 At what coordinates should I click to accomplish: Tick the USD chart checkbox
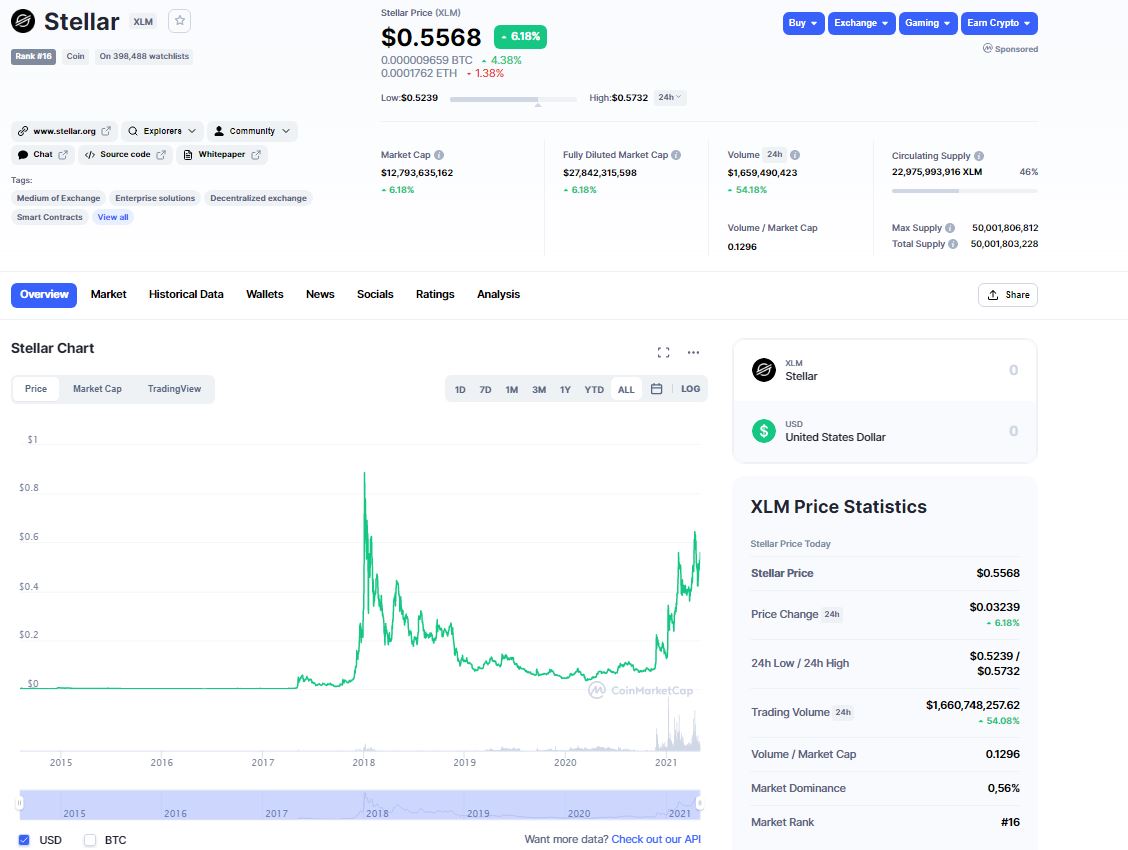[x=24, y=840]
